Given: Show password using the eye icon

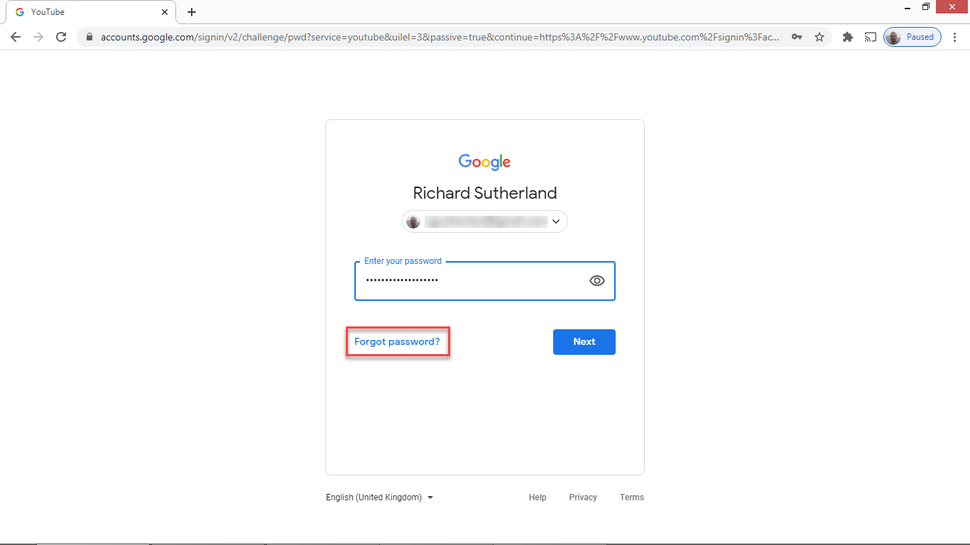Looking at the screenshot, I should coord(597,281).
